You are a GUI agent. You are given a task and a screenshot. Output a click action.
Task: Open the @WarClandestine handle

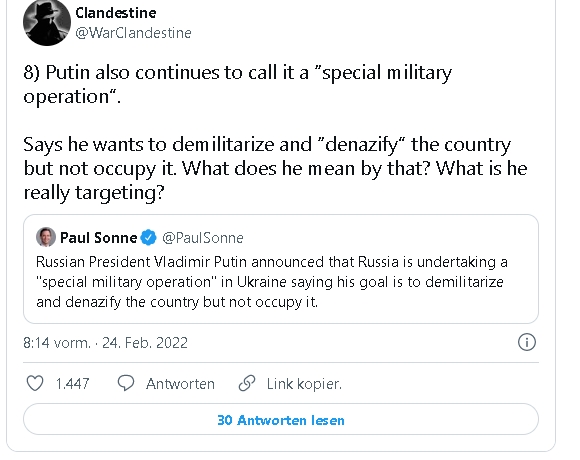[x=134, y=33]
